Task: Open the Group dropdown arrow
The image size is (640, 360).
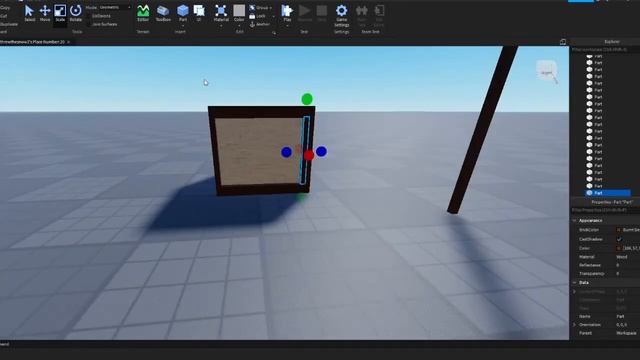Action: pyautogui.click(x=271, y=8)
